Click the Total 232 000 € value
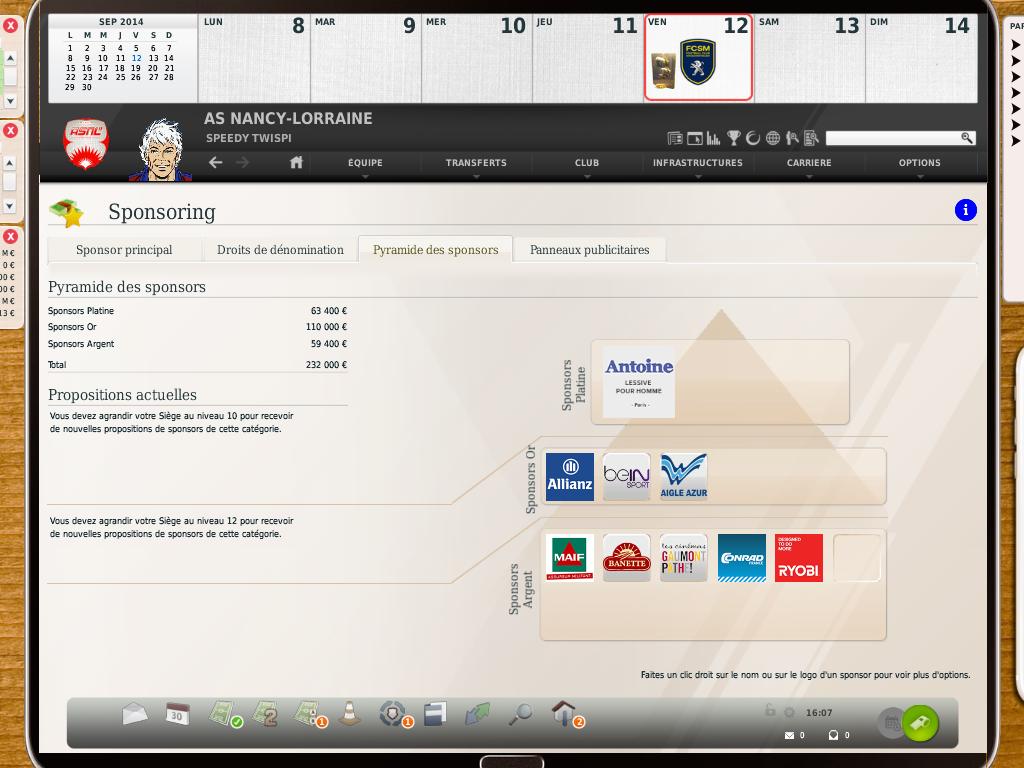 click(x=326, y=364)
